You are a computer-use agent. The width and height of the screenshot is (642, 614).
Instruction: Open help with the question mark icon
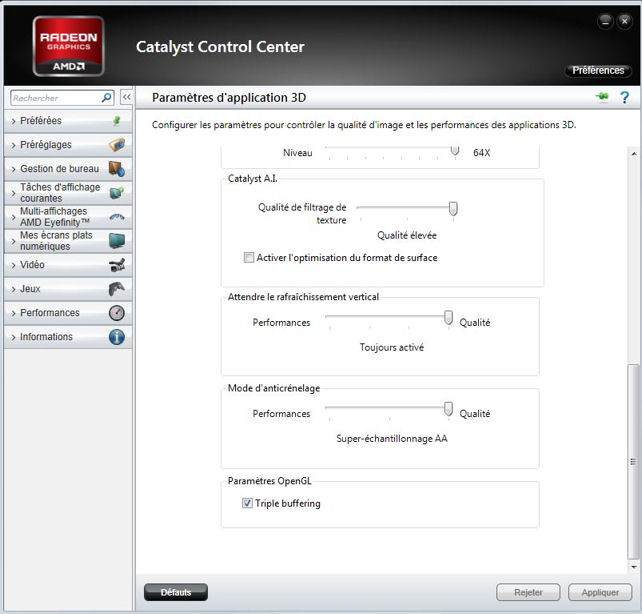coord(624,97)
